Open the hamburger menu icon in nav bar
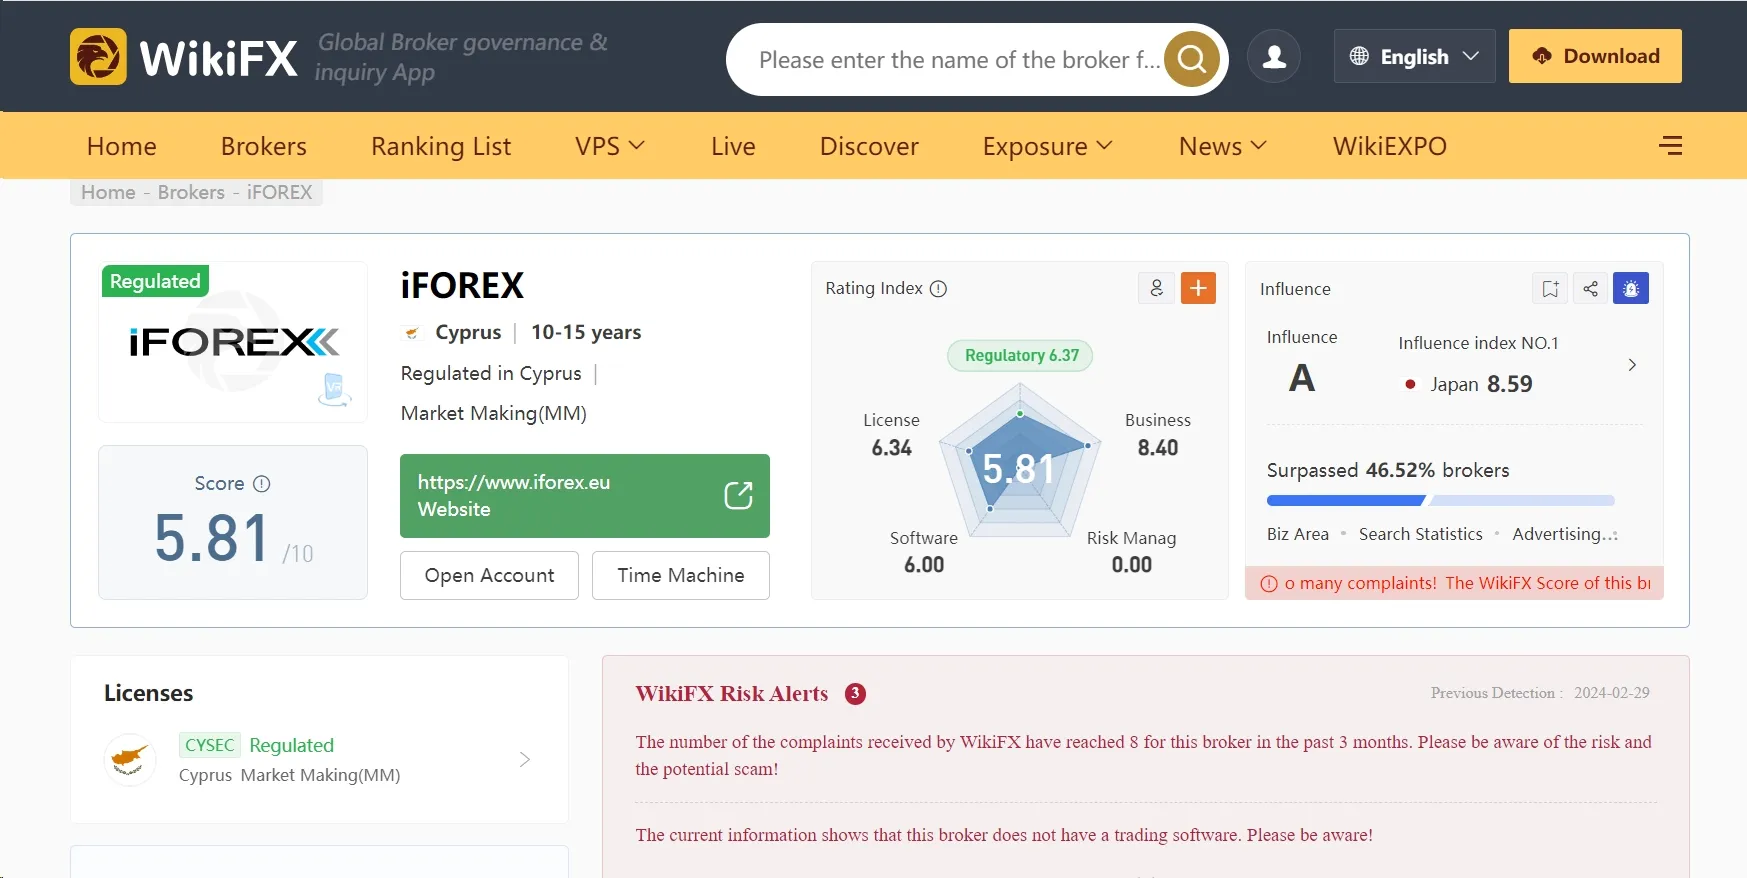This screenshot has width=1747, height=878. coord(1670,146)
